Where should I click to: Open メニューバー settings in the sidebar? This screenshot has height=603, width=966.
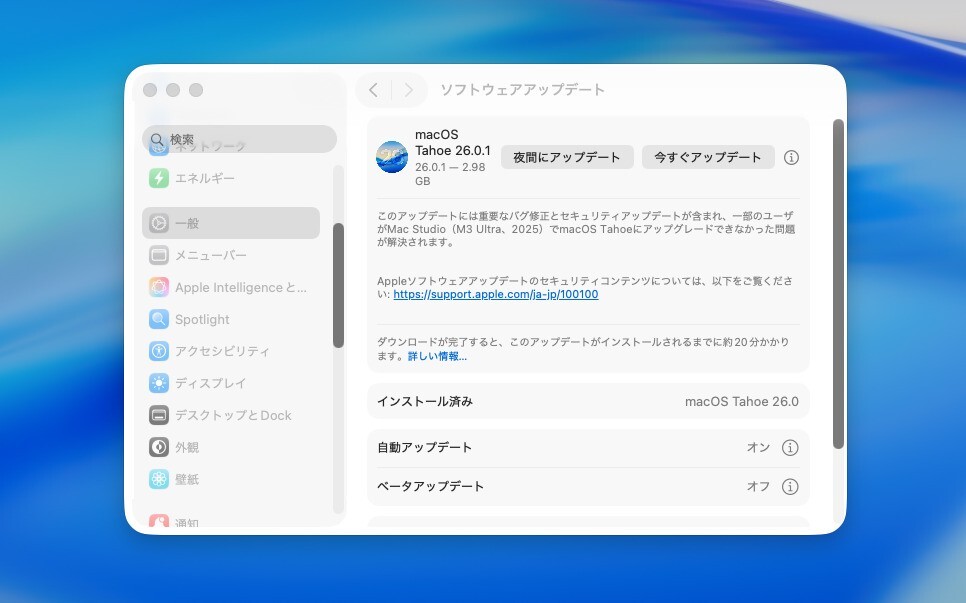[231, 255]
